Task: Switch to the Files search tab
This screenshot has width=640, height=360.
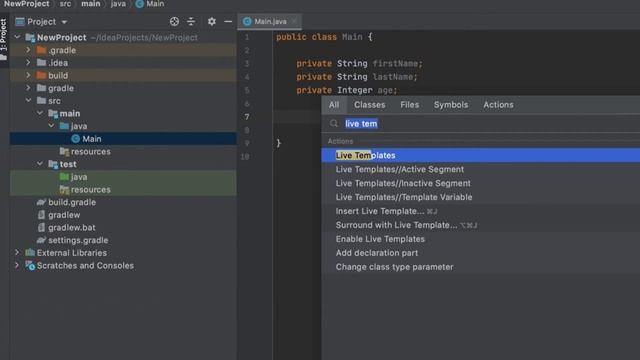Action: click(410, 105)
